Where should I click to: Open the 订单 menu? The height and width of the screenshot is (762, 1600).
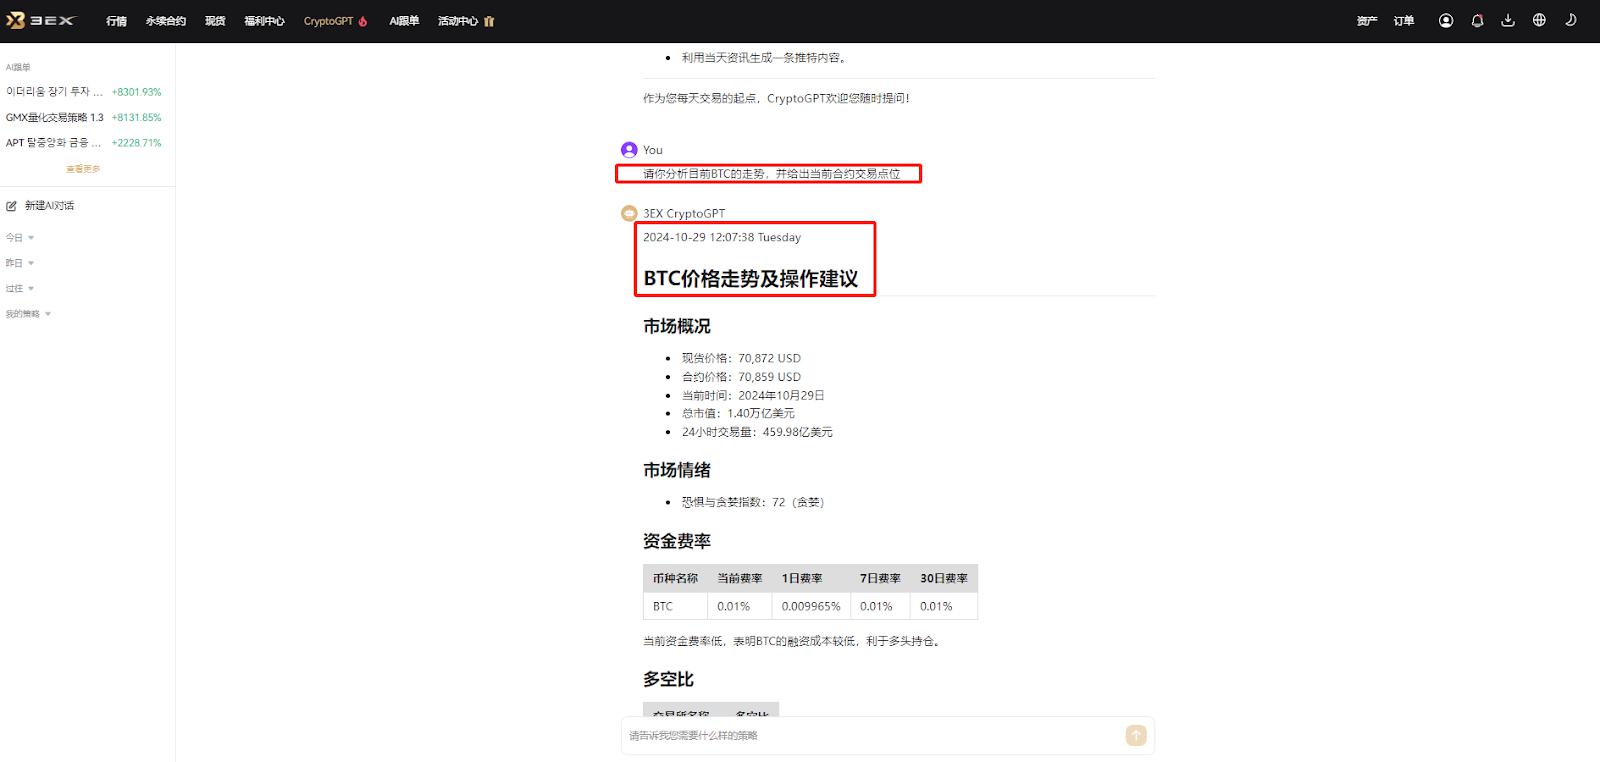[1404, 21]
